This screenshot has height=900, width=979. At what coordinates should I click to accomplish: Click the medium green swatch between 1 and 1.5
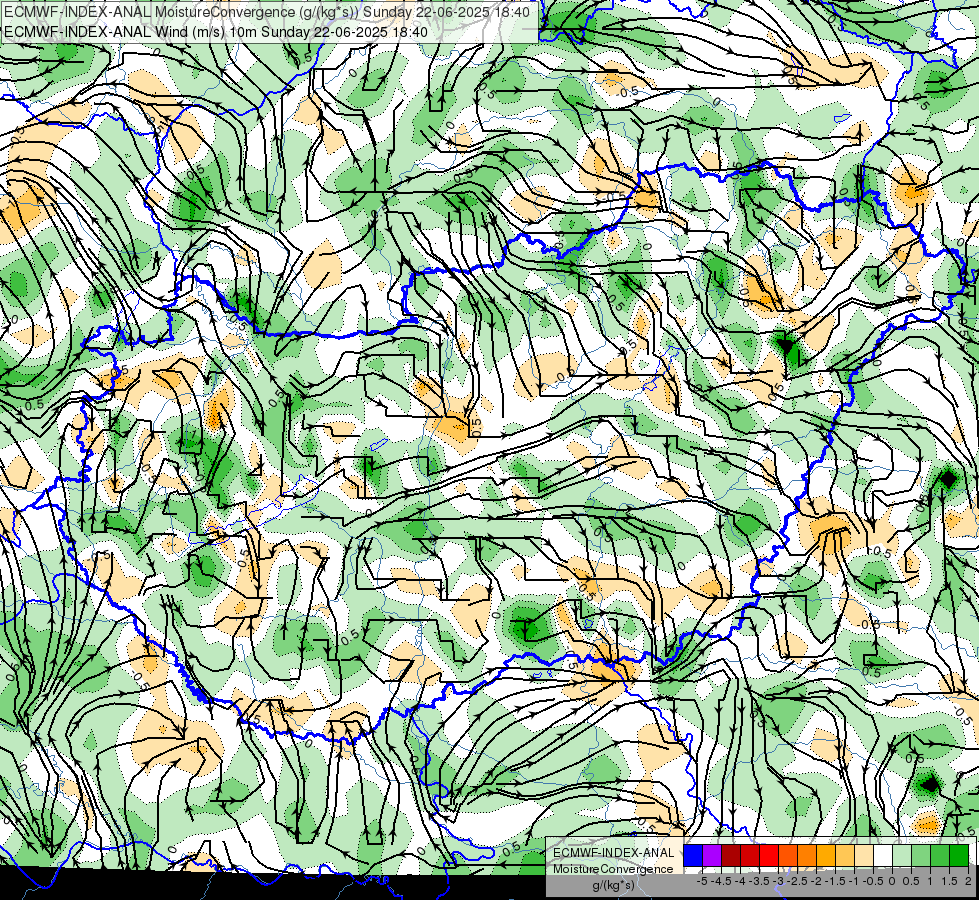pyautogui.click(x=940, y=856)
